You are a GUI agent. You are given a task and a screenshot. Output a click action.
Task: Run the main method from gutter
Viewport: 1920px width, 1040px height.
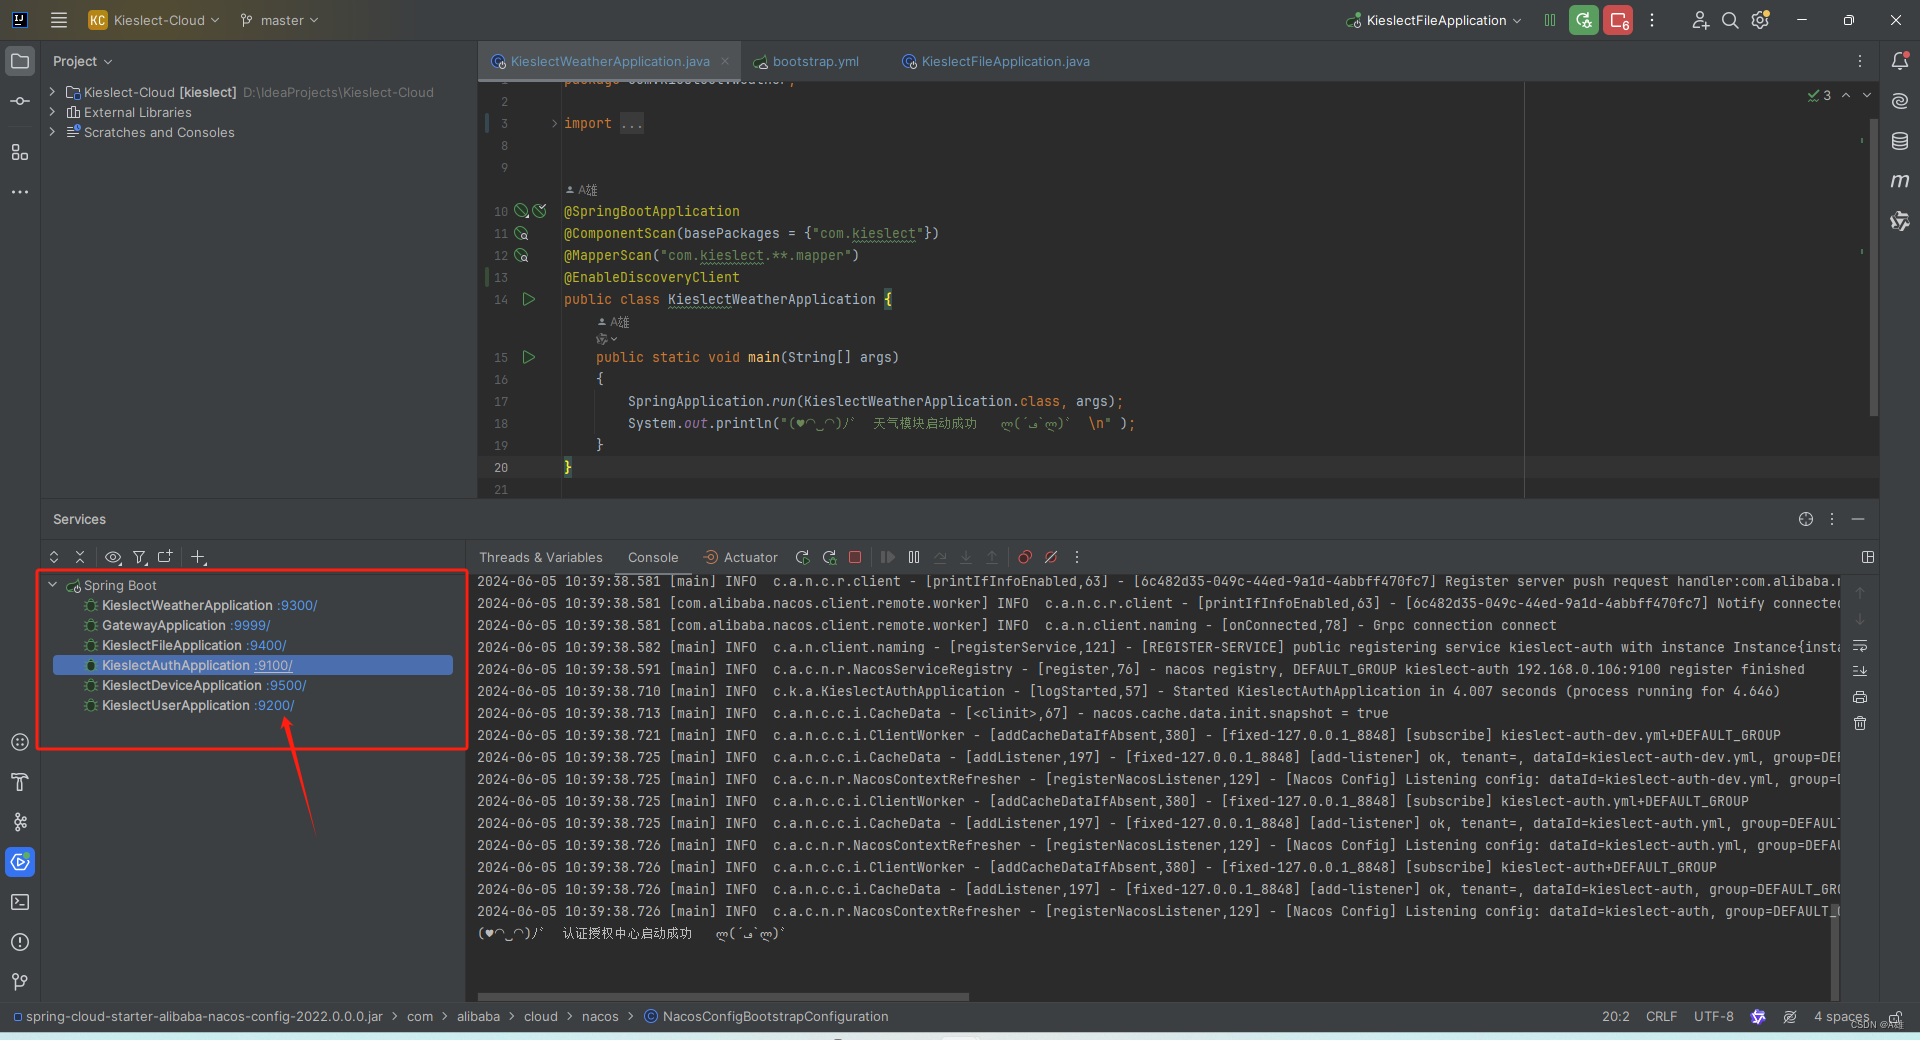click(x=529, y=357)
